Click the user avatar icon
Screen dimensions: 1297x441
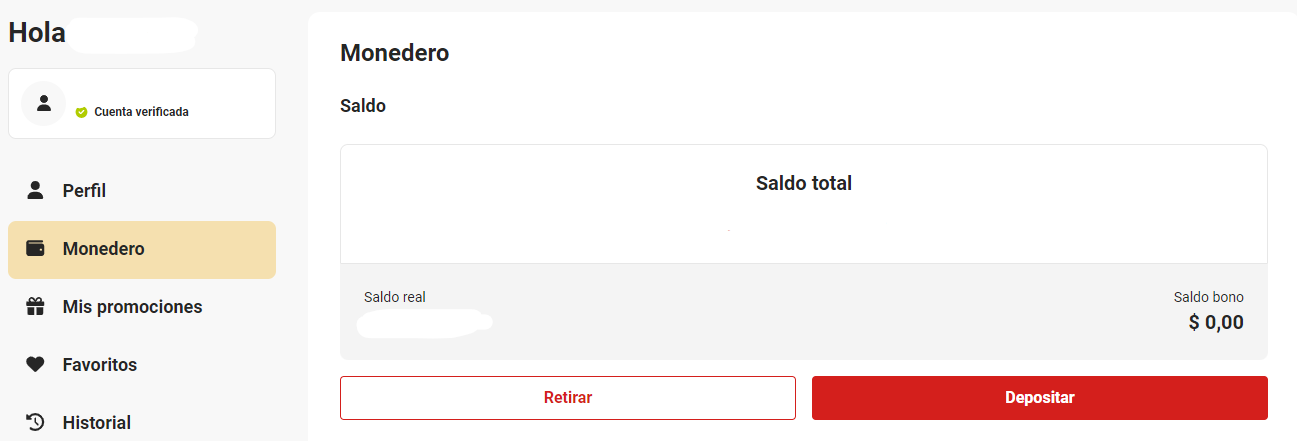click(43, 103)
